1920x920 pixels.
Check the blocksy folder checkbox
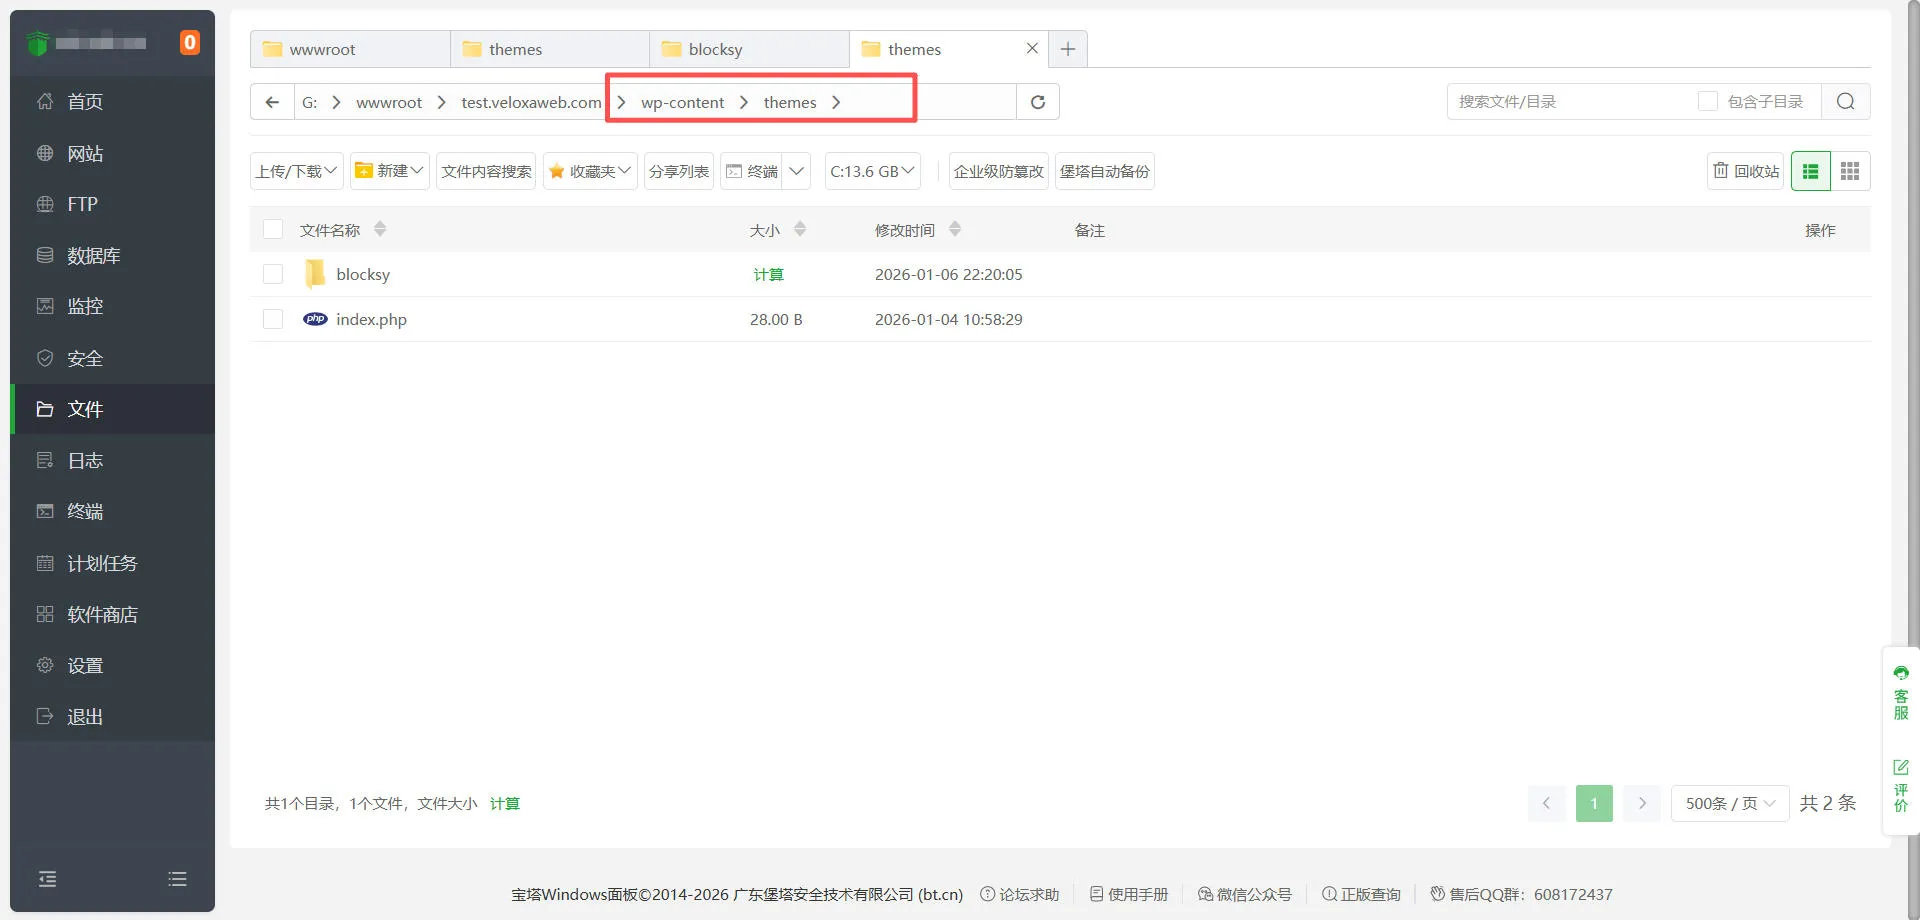point(272,274)
